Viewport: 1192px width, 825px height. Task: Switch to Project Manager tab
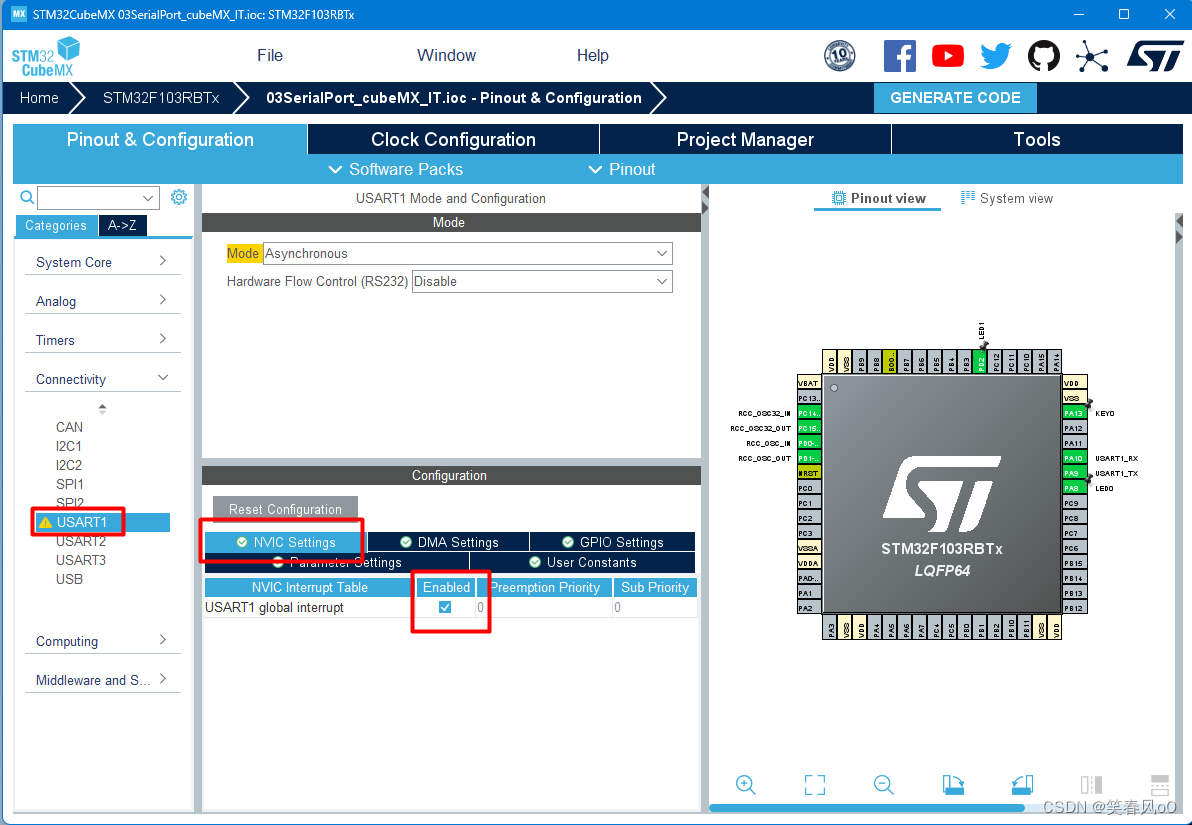[x=745, y=140]
